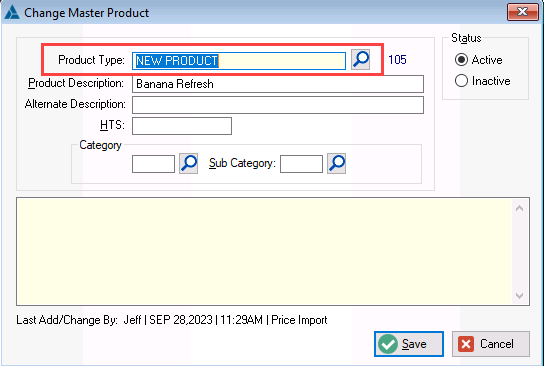Click the Product Description label

76,83
